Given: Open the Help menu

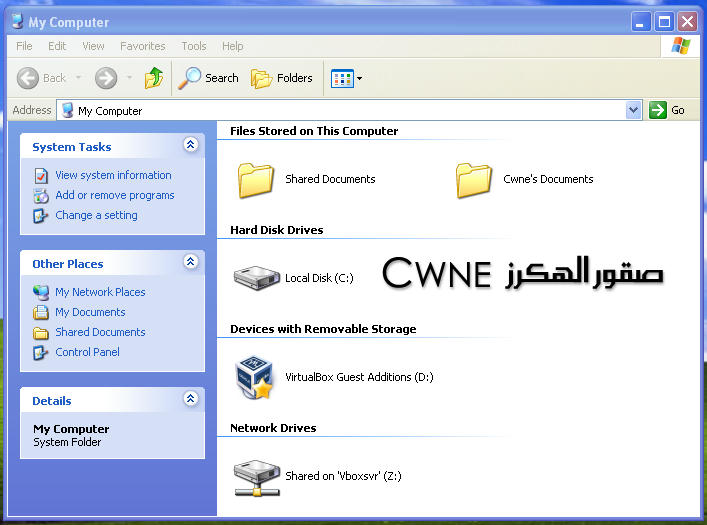Looking at the screenshot, I should click(x=232, y=46).
